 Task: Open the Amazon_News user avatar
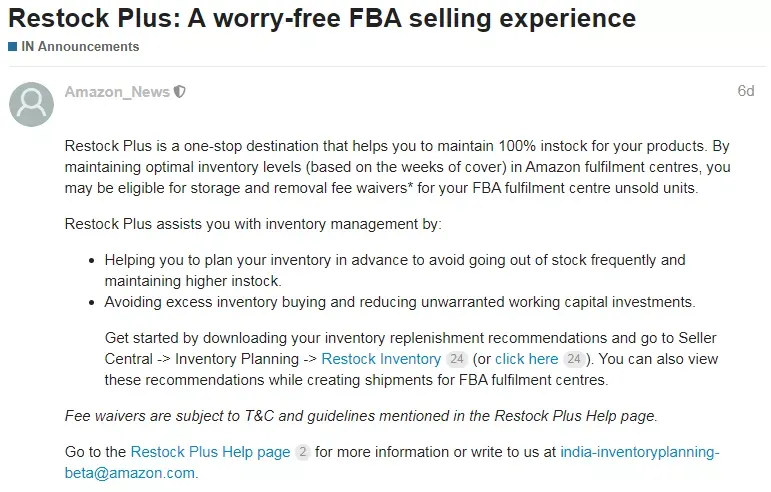(31, 104)
